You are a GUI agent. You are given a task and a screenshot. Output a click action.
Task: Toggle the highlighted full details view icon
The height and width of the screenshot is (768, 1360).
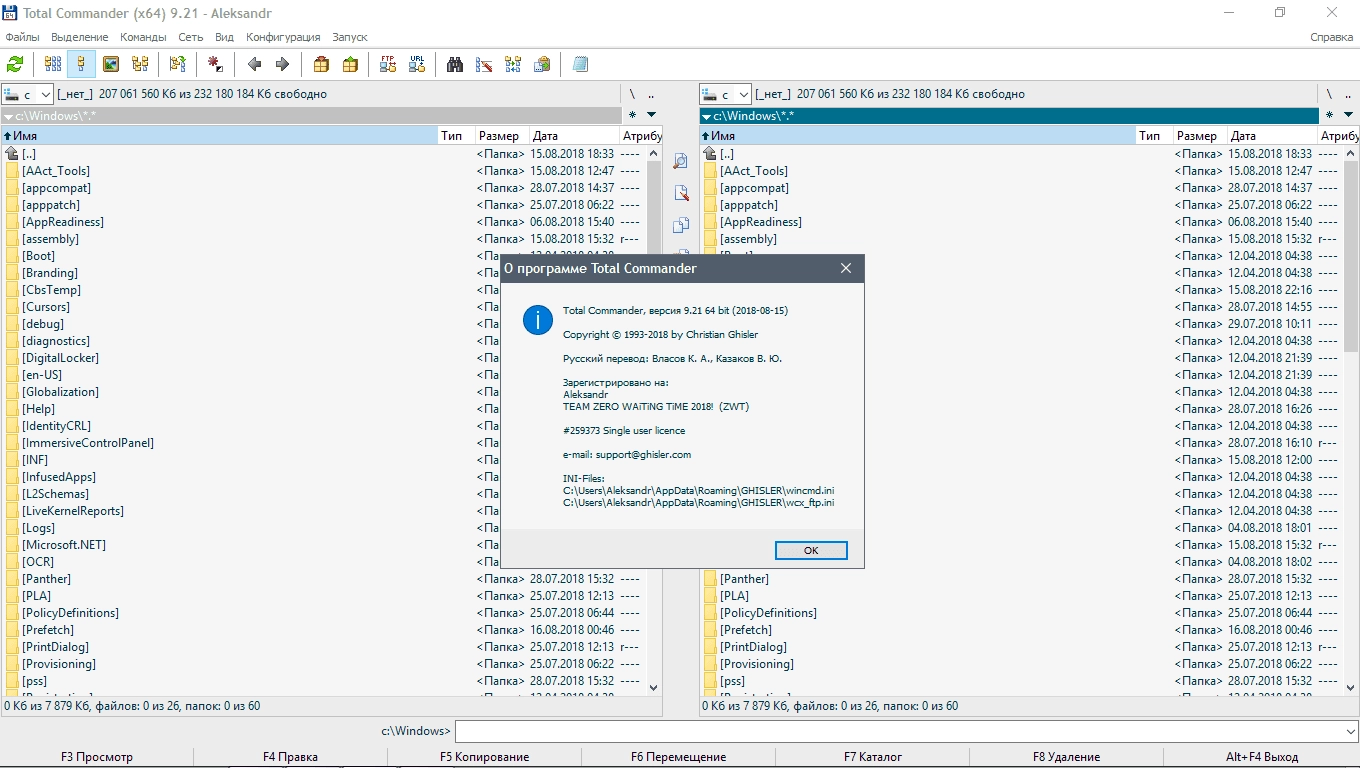point(82,64)
